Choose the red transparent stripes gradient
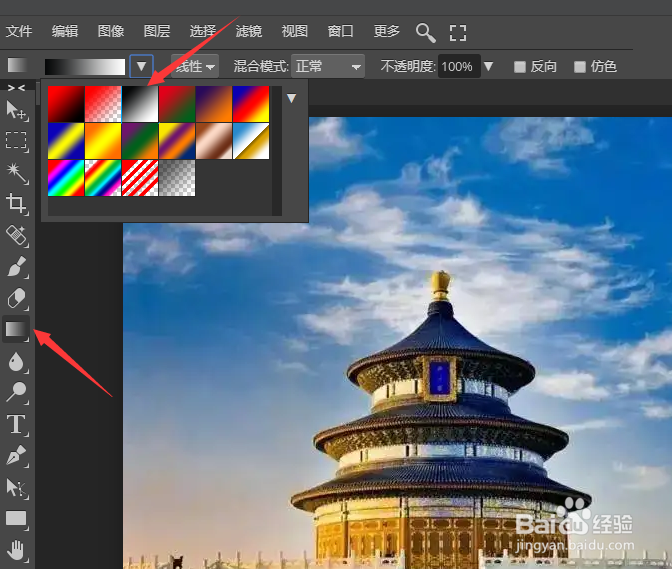Viewport: 672px width, 569px height. [140, 178]
